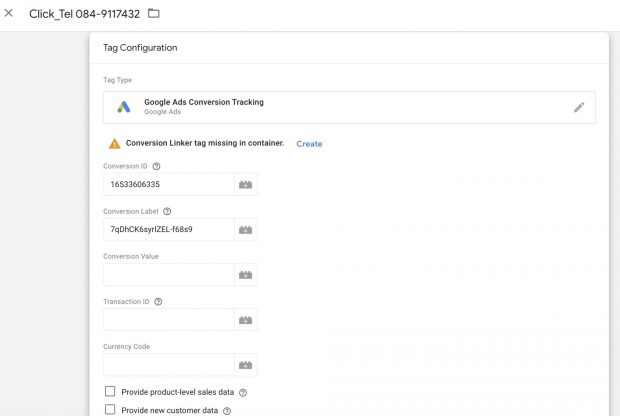Insert a variable into Transaction ID
Viewport: 620px width, 416px height.
(246, 320)
